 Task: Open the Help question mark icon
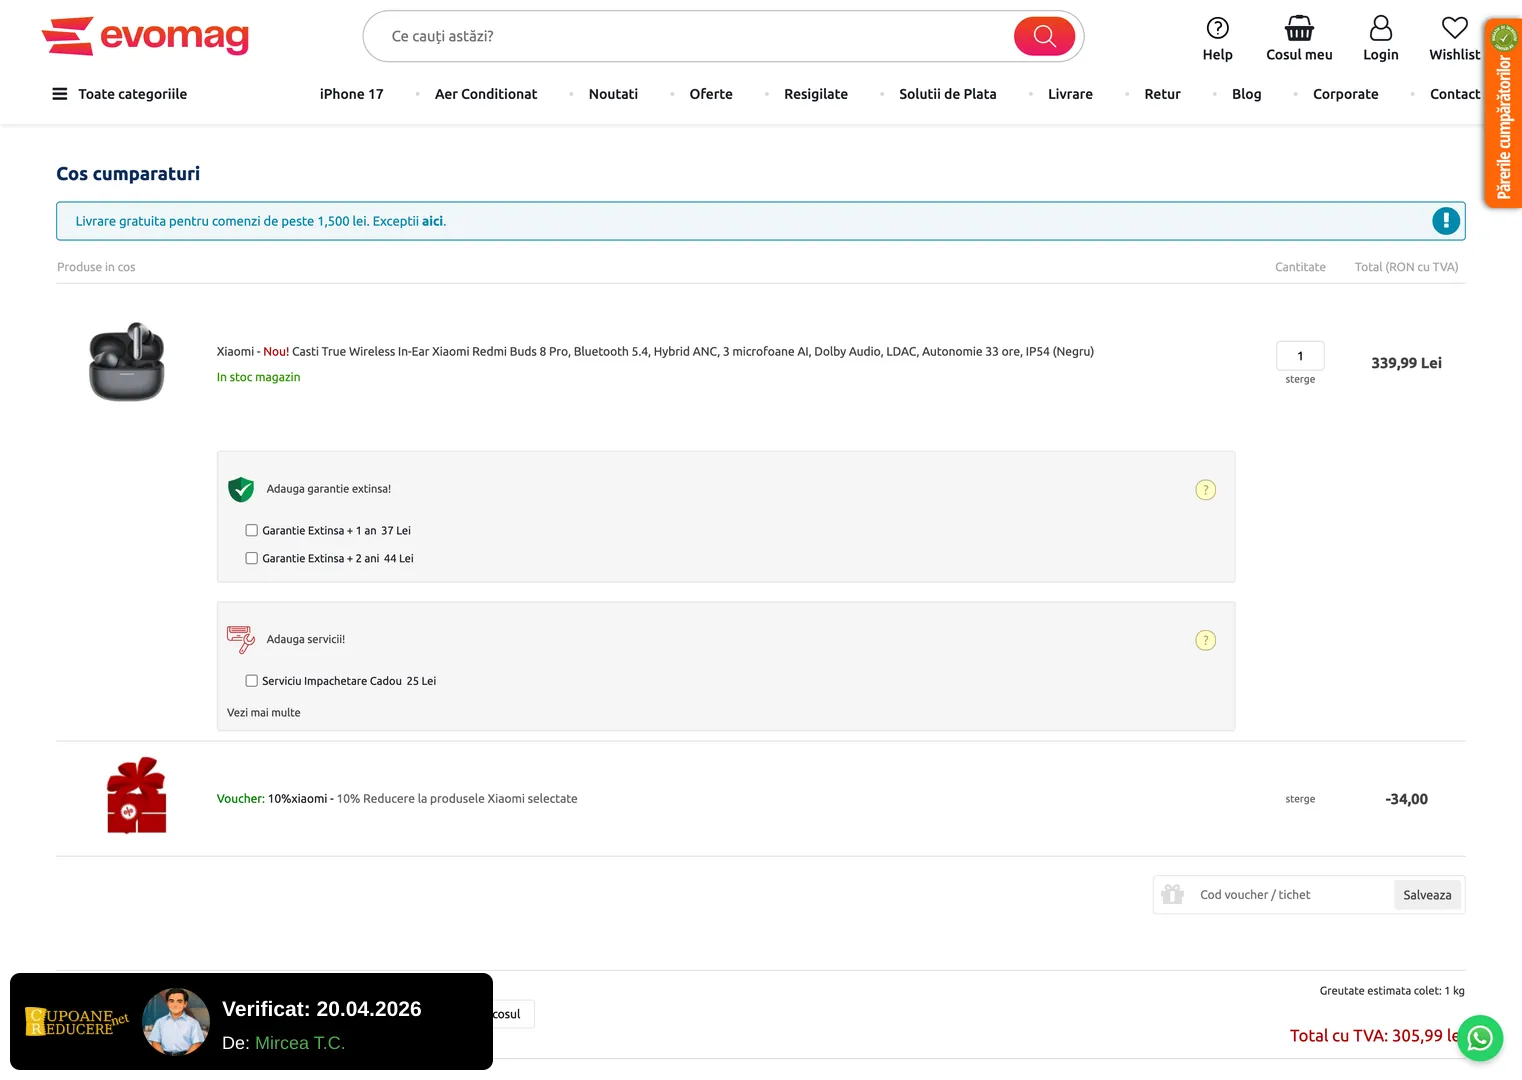tap(1217, 28)
